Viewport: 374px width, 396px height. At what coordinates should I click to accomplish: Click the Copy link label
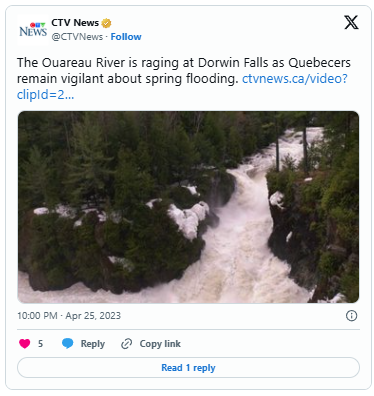[x=160, y=344]
